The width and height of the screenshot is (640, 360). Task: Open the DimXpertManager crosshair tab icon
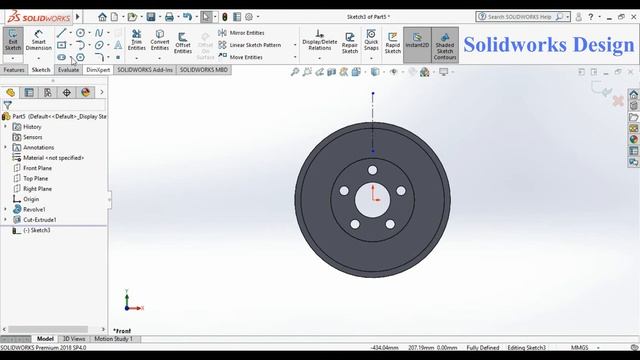click(67, 92)
